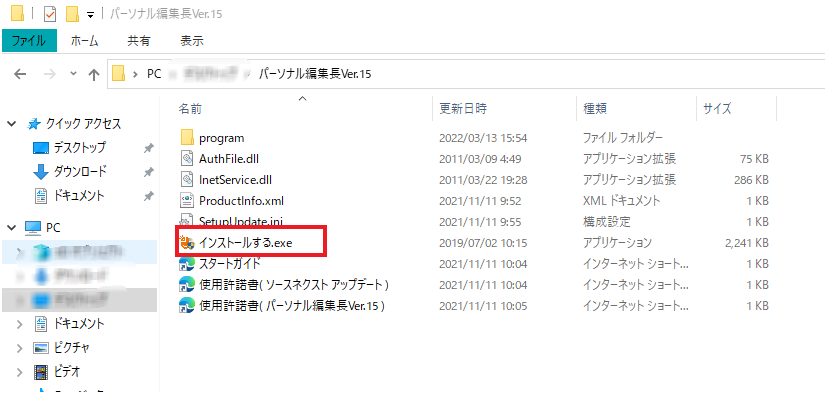Click the スタートガイド file name
Image resolution: width=826 pixels, height=395 pixels.
[x=229, y=263]
